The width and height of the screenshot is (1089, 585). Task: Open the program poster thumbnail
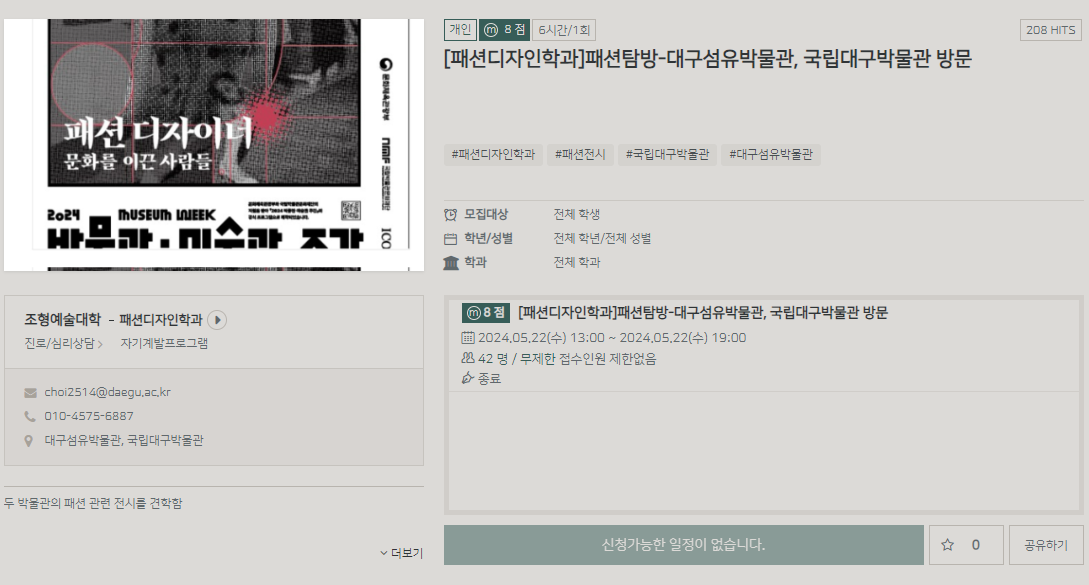tap(214, 144)
